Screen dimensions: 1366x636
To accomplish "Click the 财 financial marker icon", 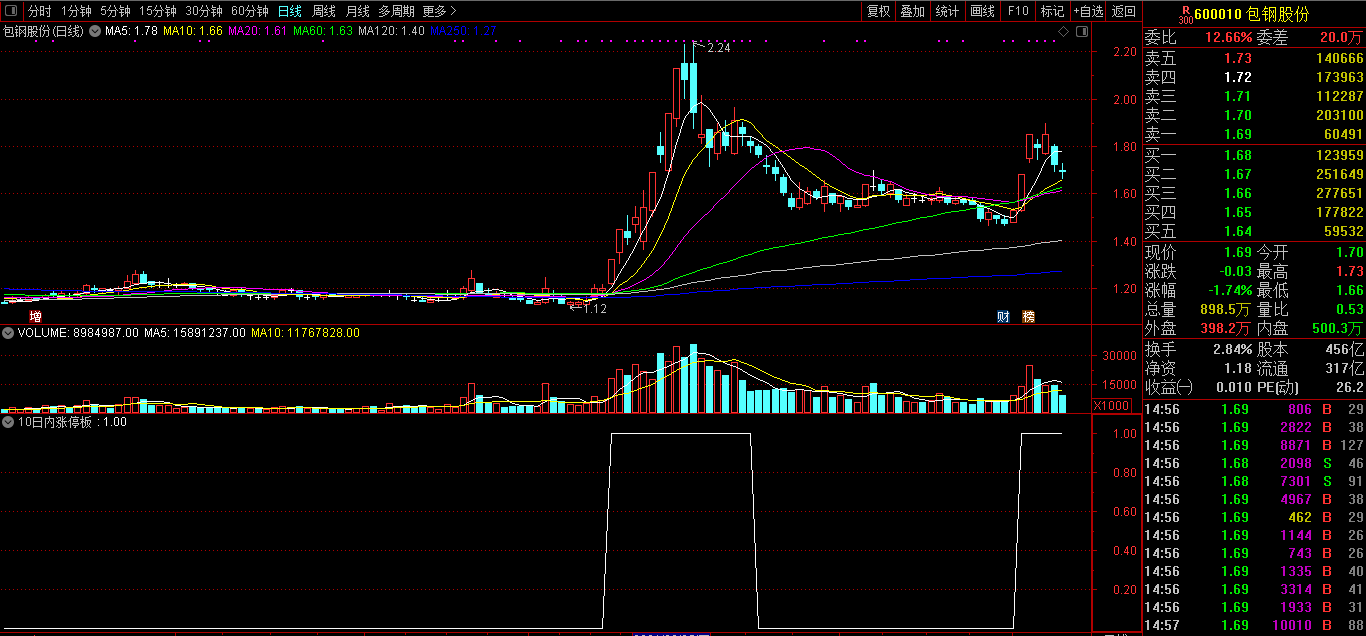I will click(x=1004, y=316).
